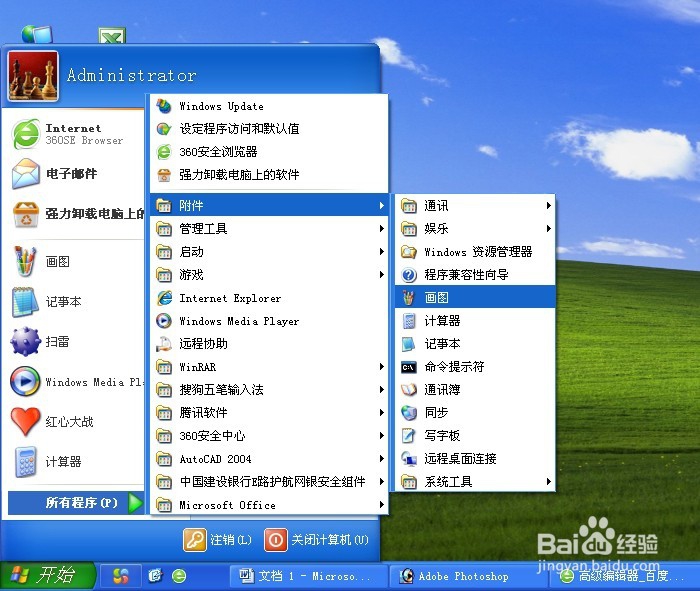
Task: Click Windows Media Player icon in programs list
Action: 164,321
